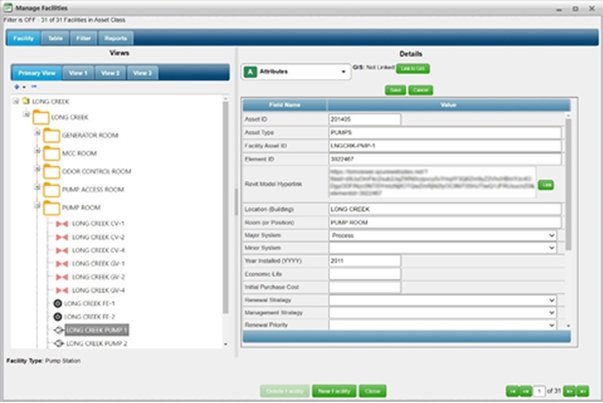Click the first page navigation button
The width and height of the screenshot is (603, 403).
[x=513, y=390]
